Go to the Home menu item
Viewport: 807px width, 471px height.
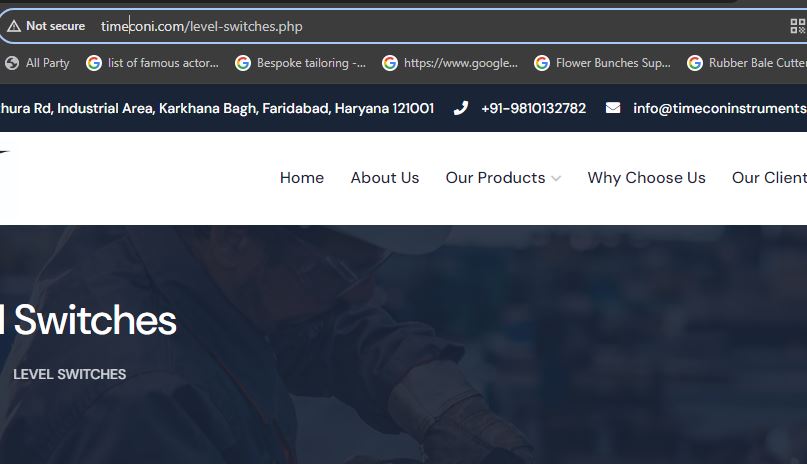pyautogui.click(x=302, y=178)
